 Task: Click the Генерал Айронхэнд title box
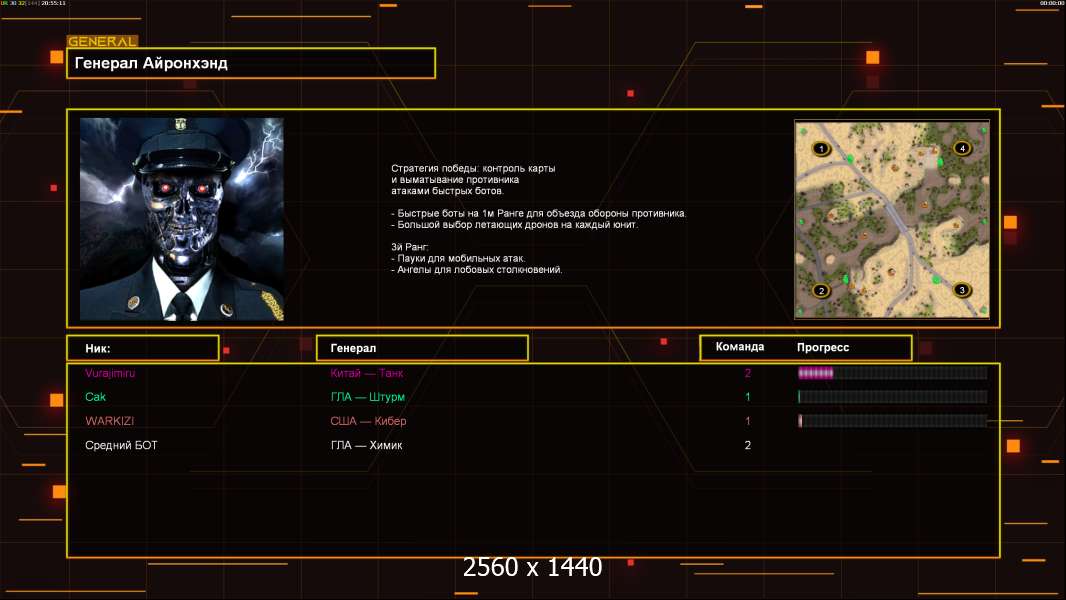click(251, 63)
